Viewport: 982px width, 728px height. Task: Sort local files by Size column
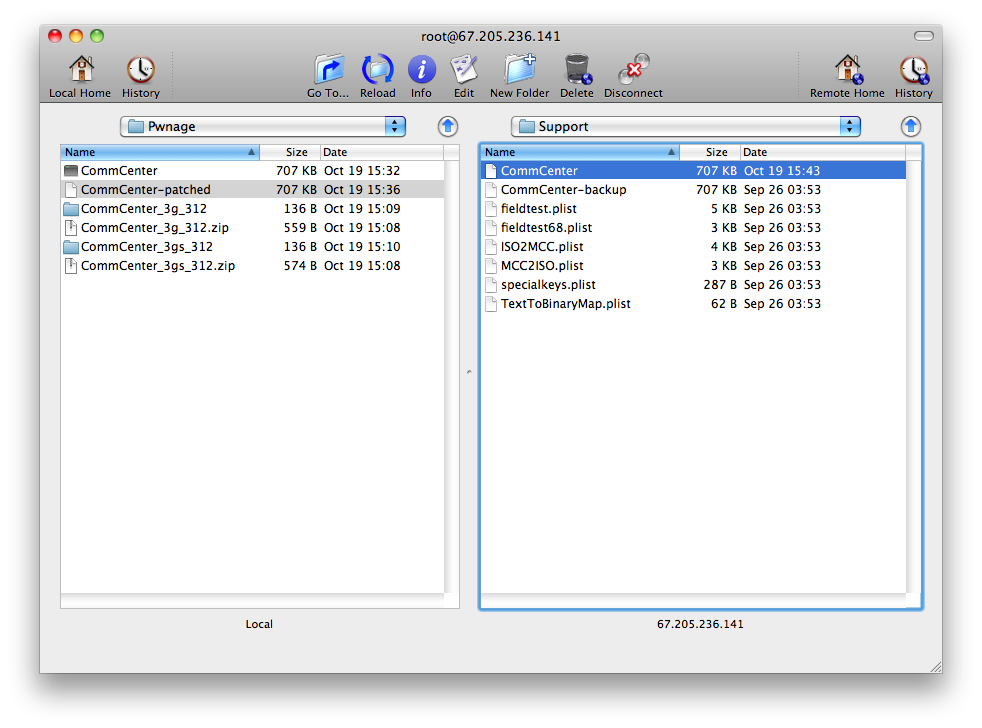coord(290,152)
